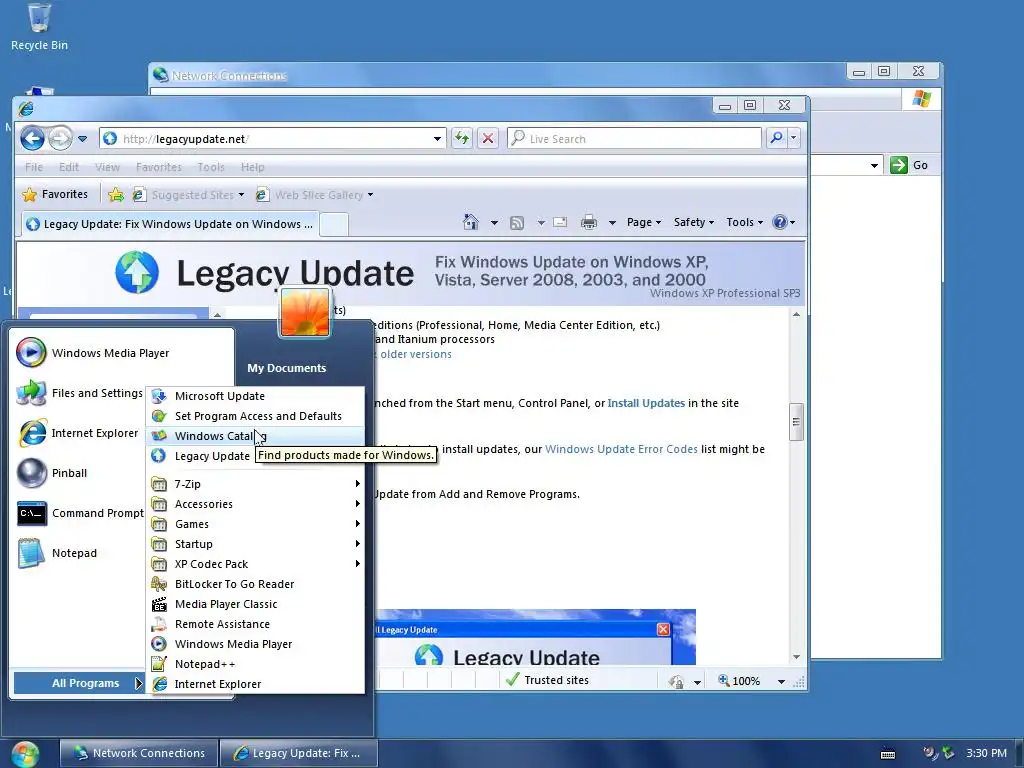
Task: Open the Favorites menu in the menu bar
Action: coord(159,167)
